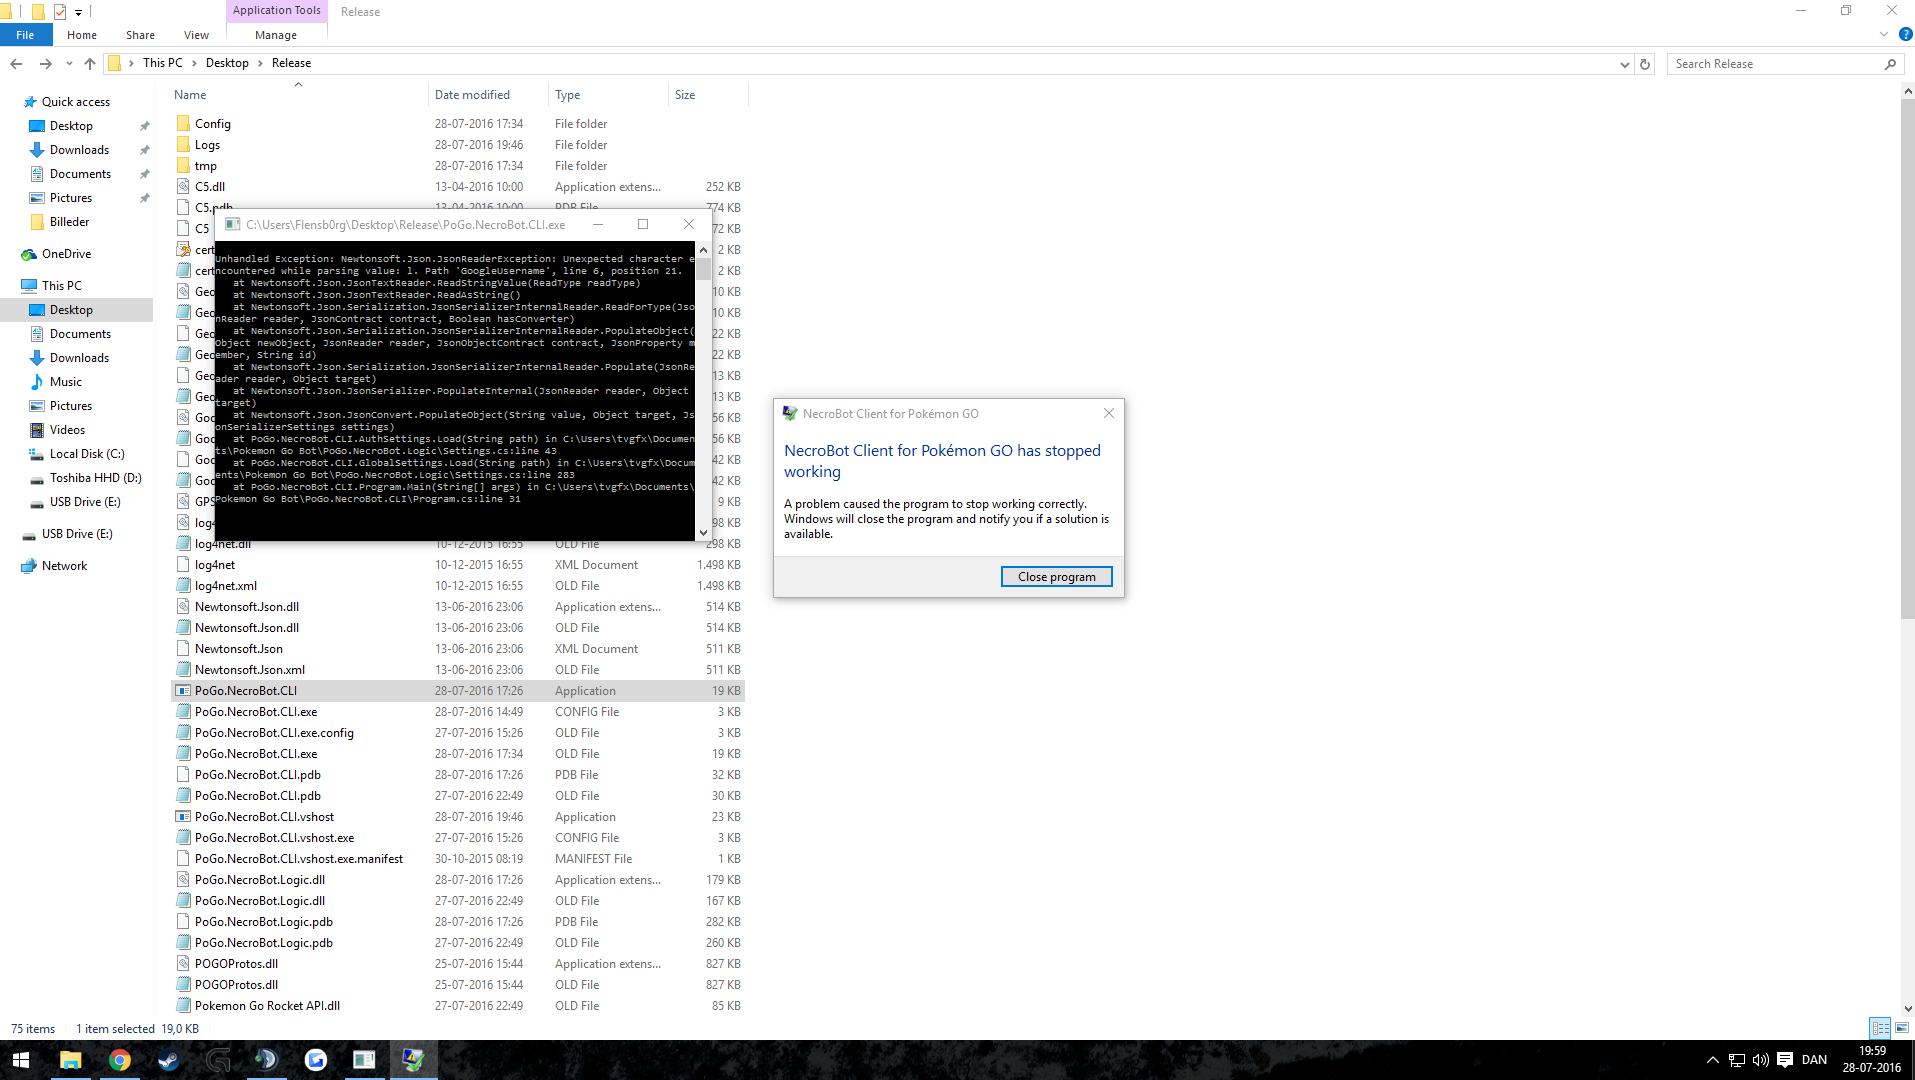This screenshot has width=1915, height=1080.
Task: Open the Windows Start menu
Action: 21,1060
